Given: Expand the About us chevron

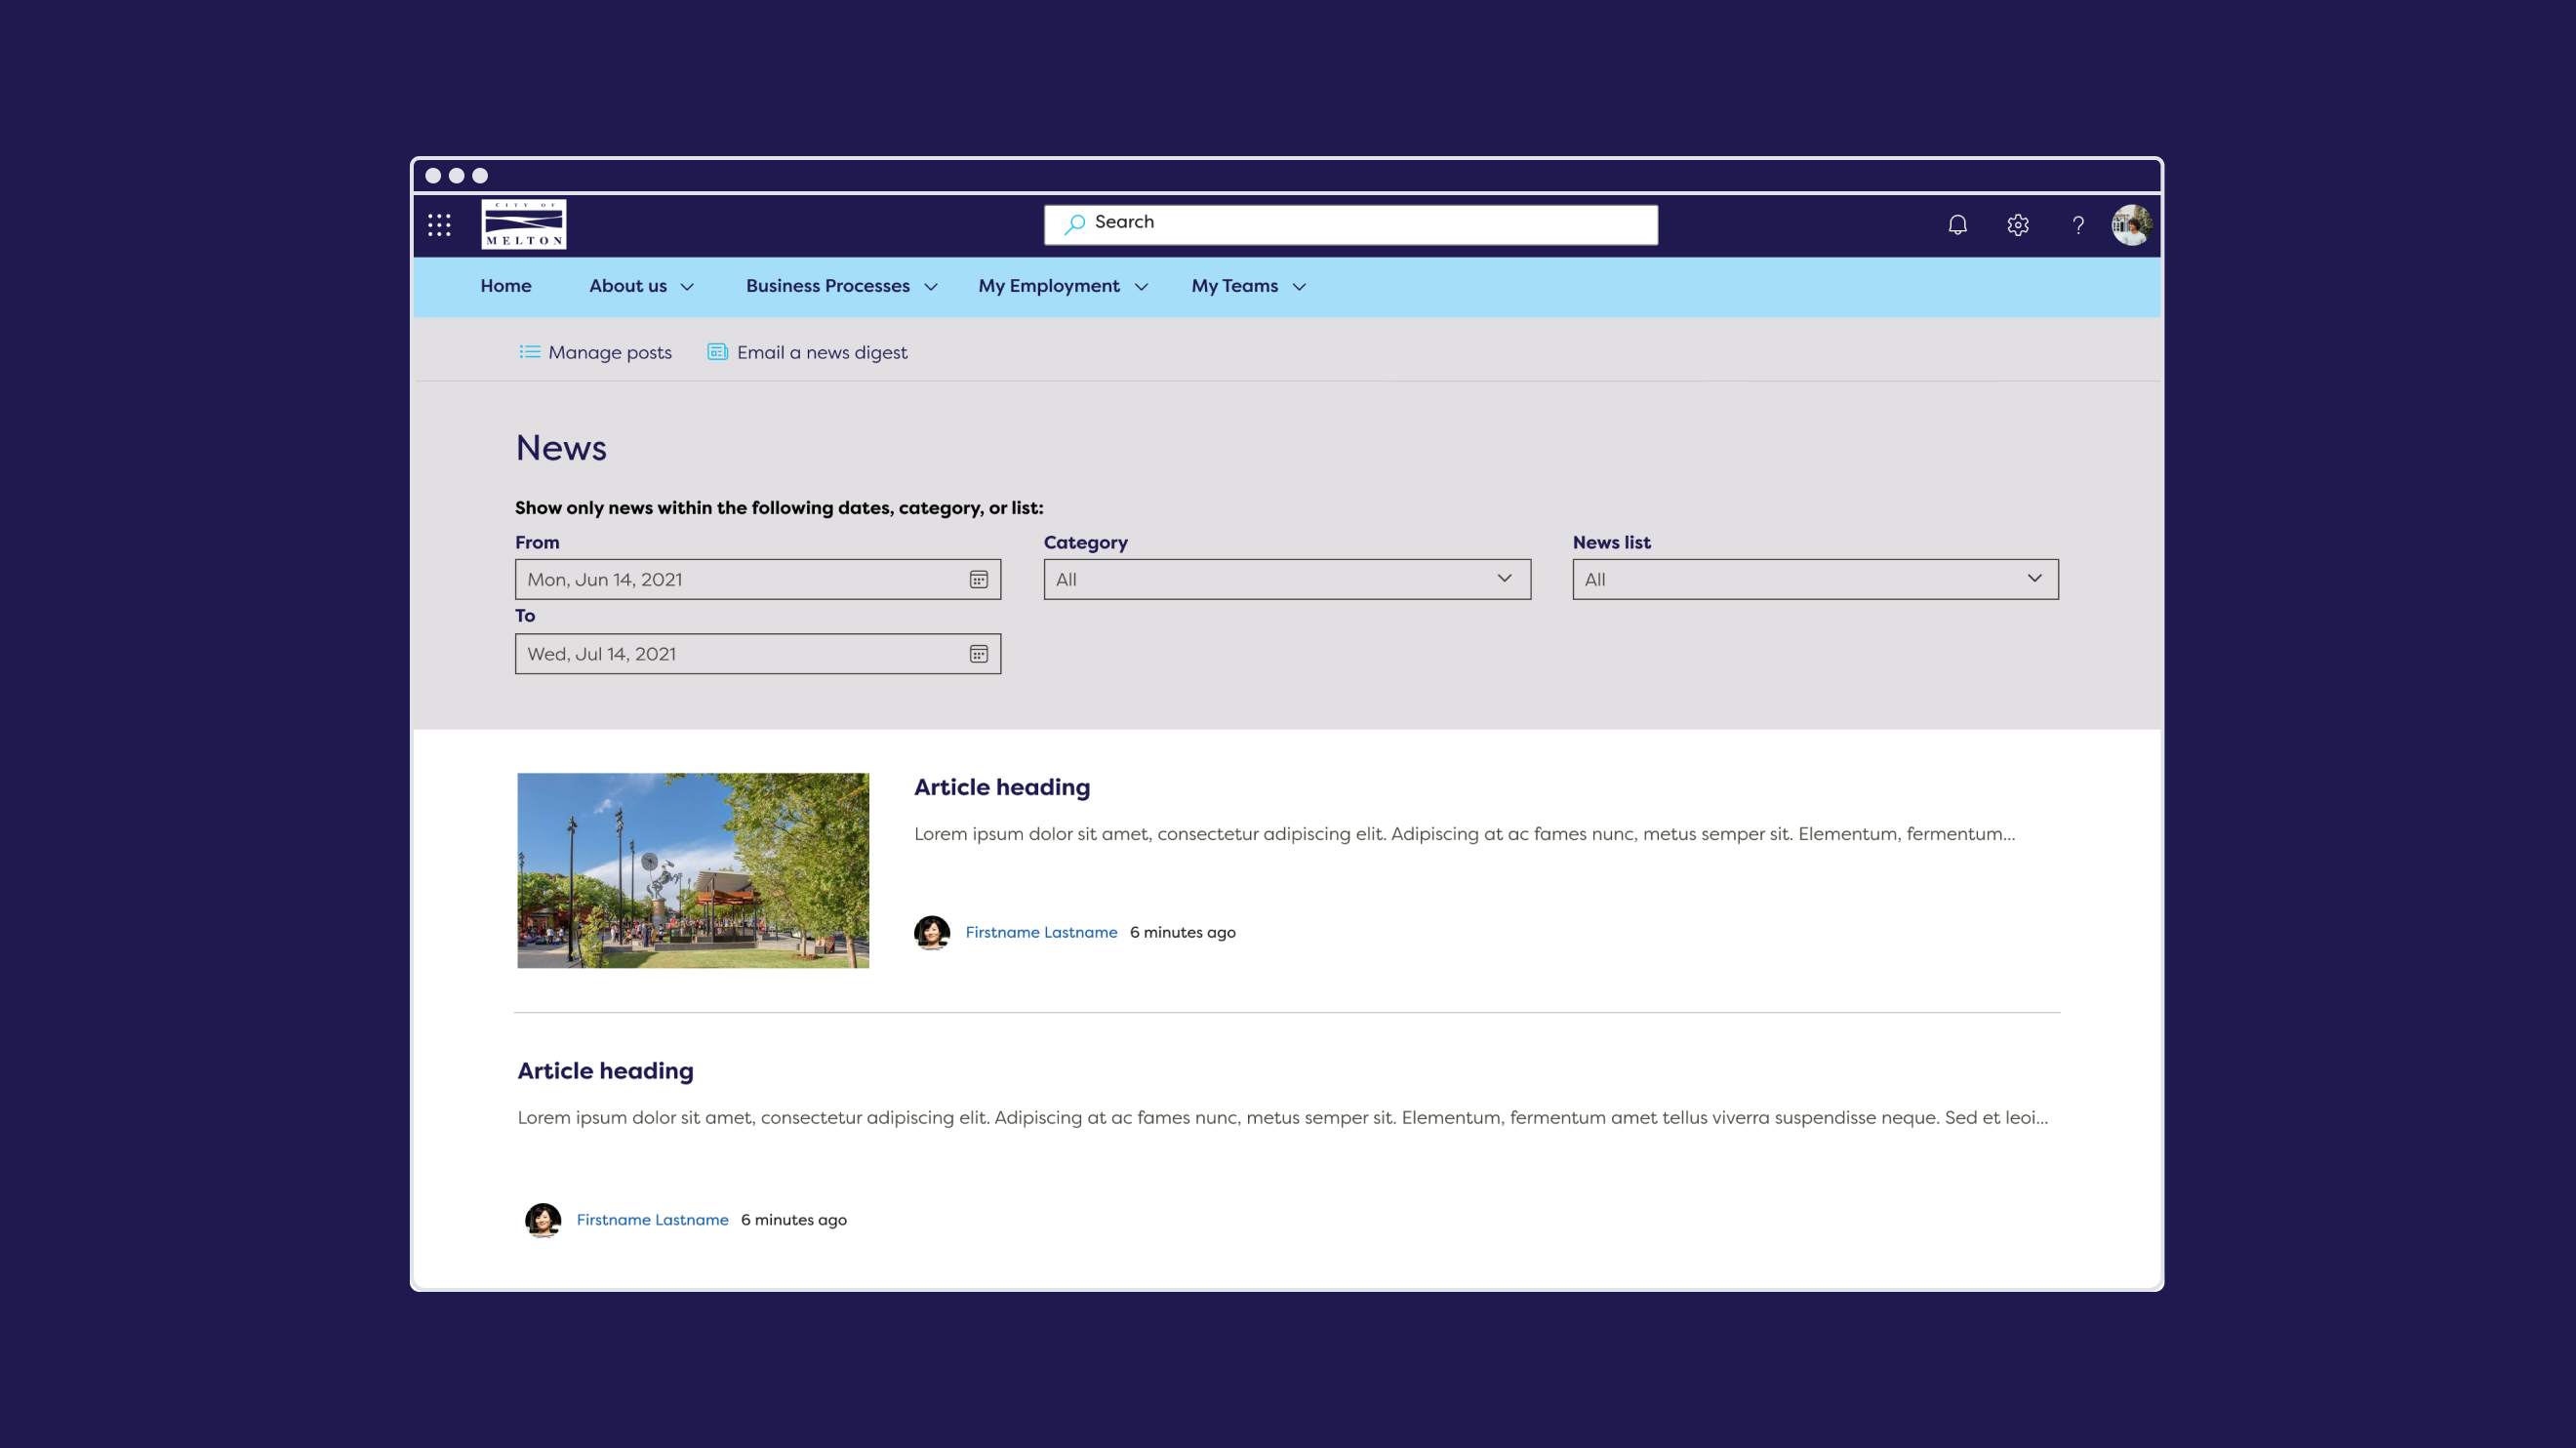Looking at the screenshot, I should 687,287.
